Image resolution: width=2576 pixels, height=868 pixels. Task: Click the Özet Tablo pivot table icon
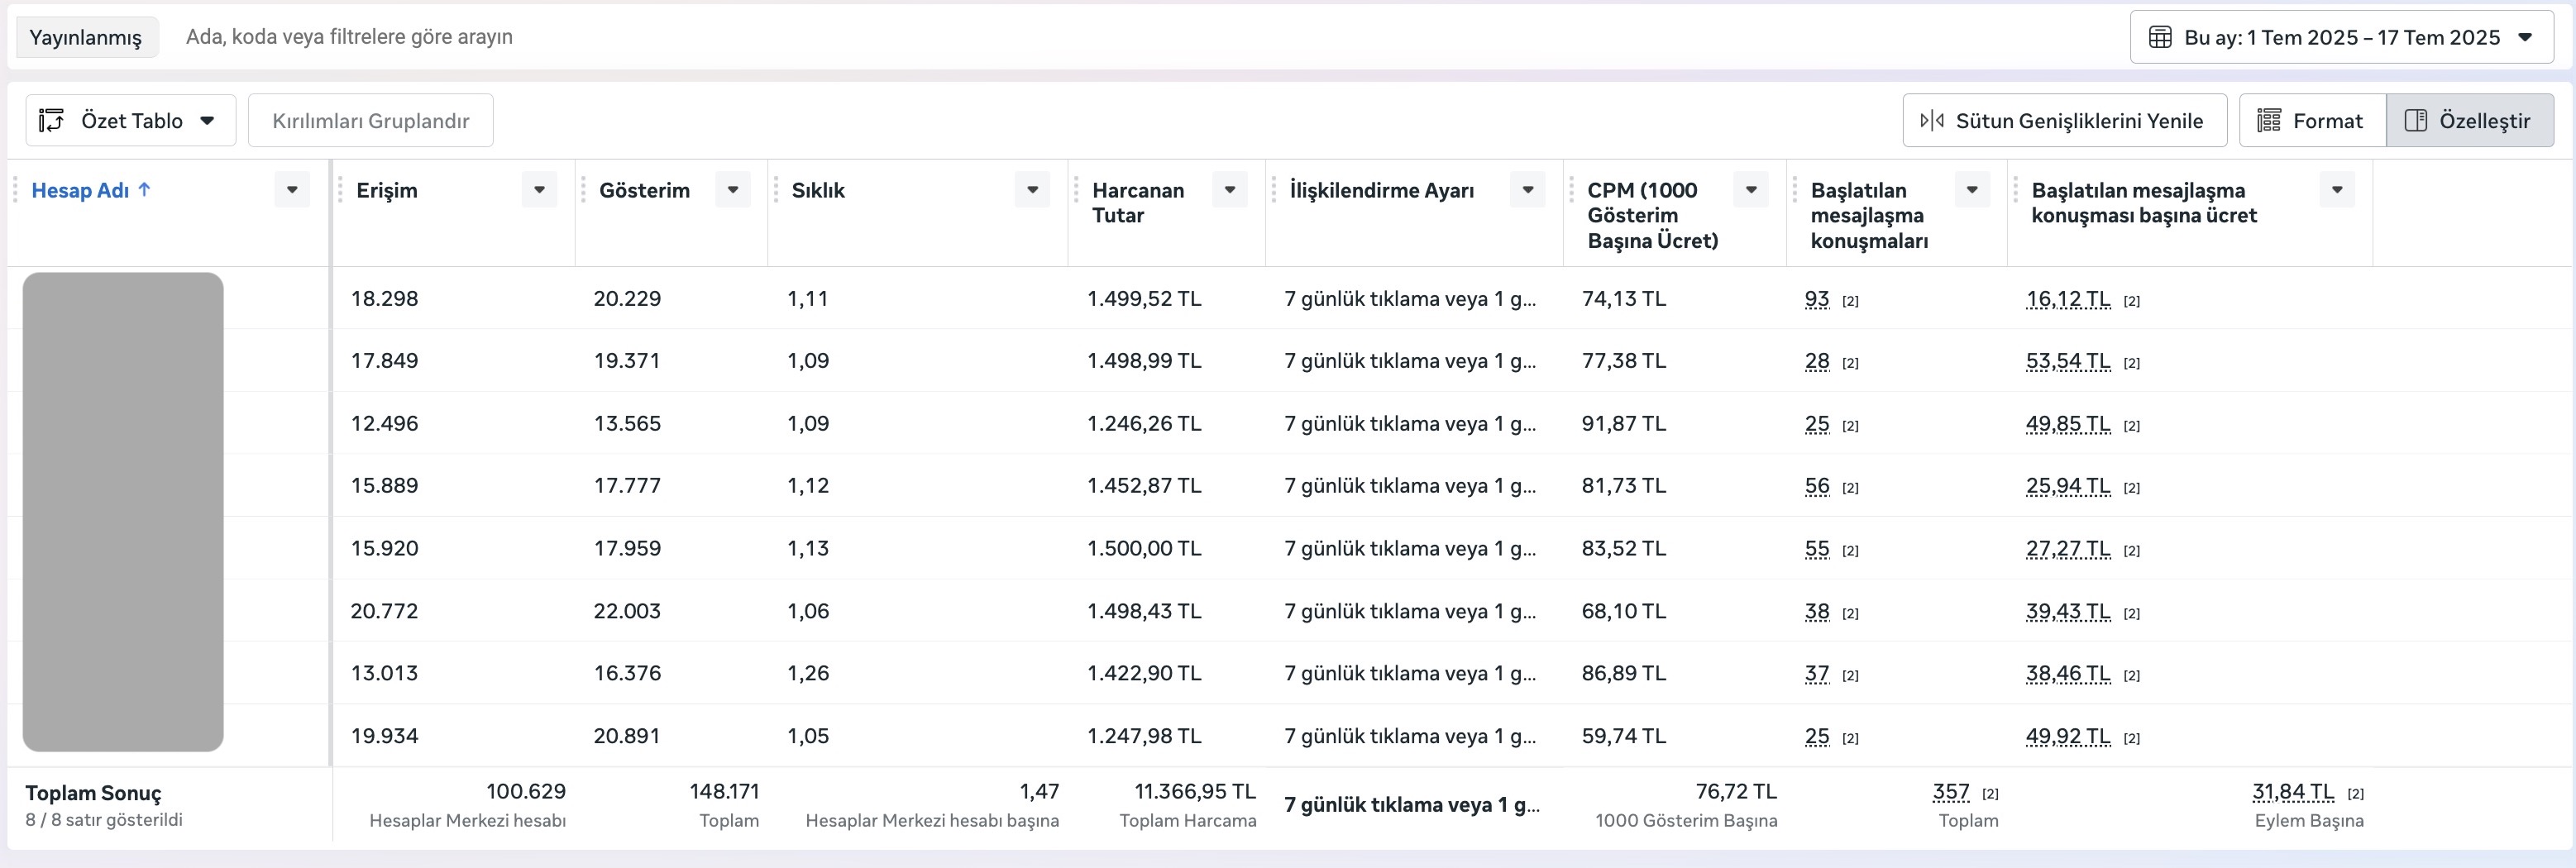click(x=51, y=121)
